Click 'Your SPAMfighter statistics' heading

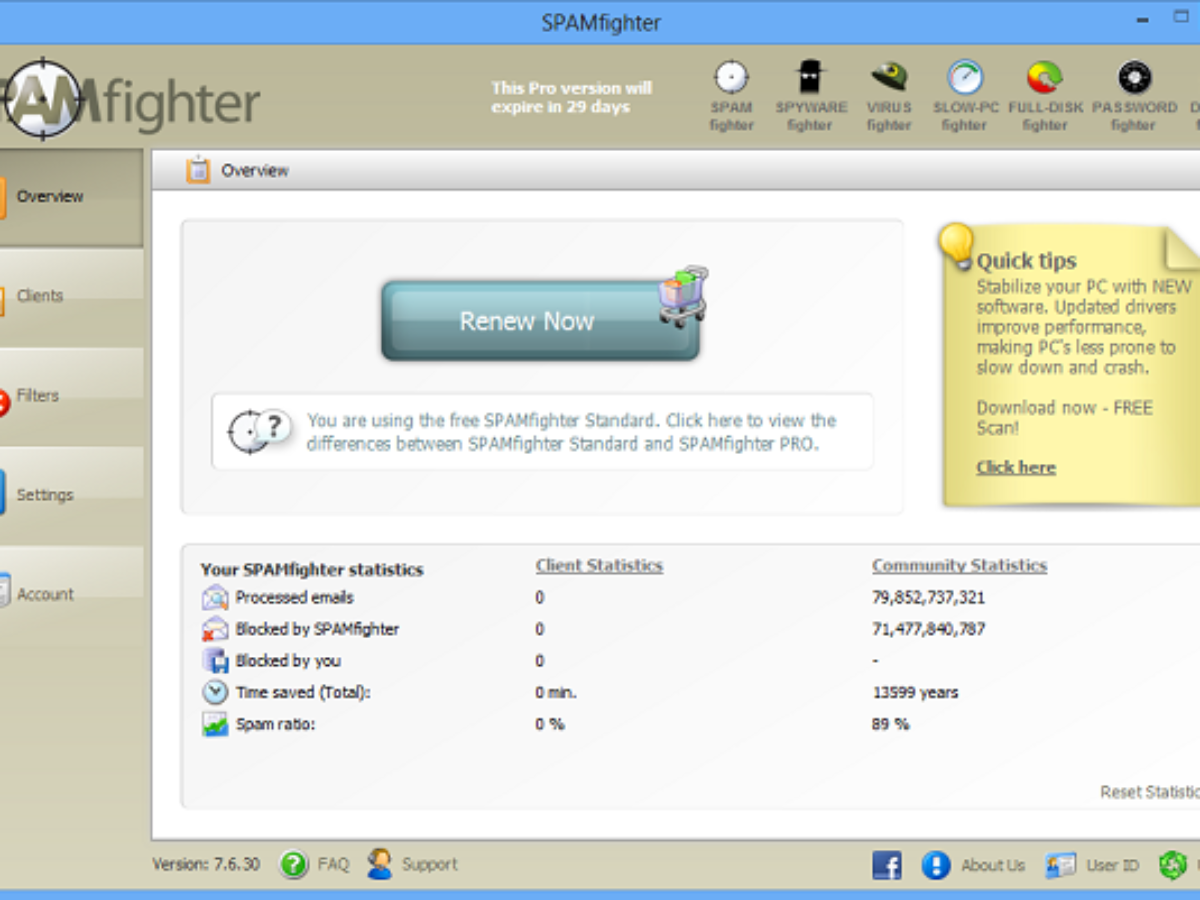[x=312, y=570]
